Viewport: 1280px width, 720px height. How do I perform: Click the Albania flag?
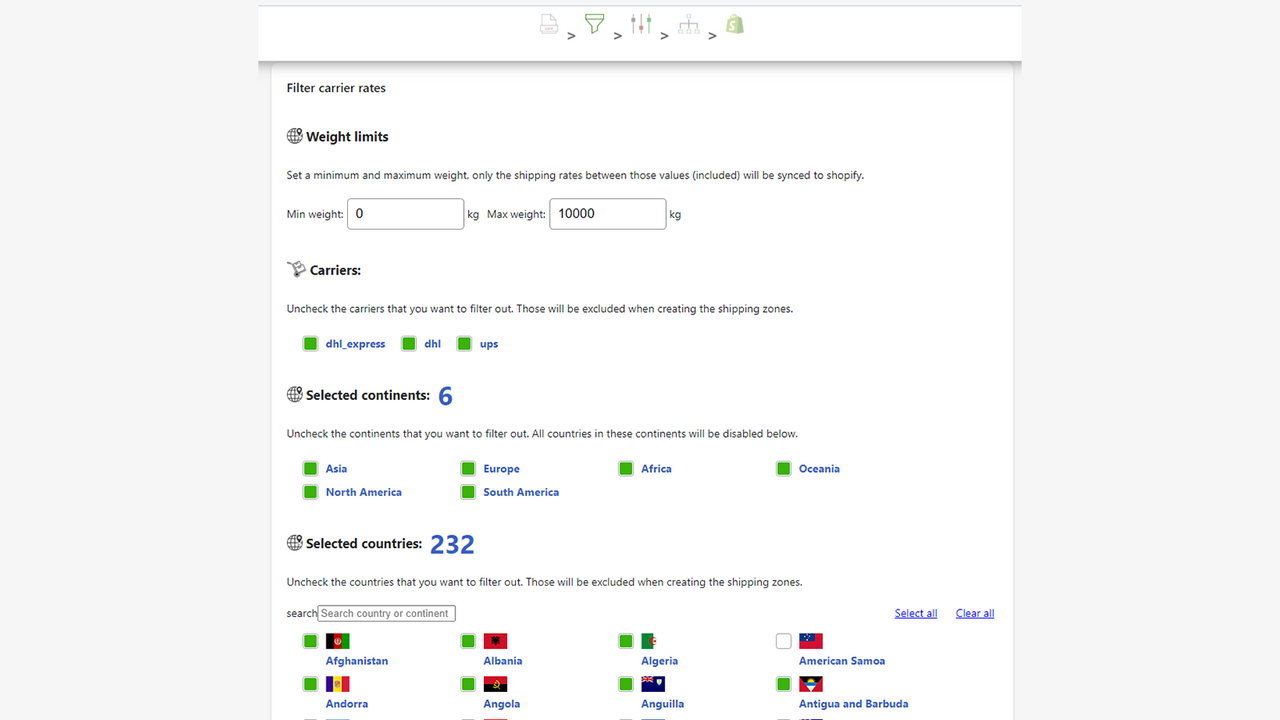pos(496,641)
